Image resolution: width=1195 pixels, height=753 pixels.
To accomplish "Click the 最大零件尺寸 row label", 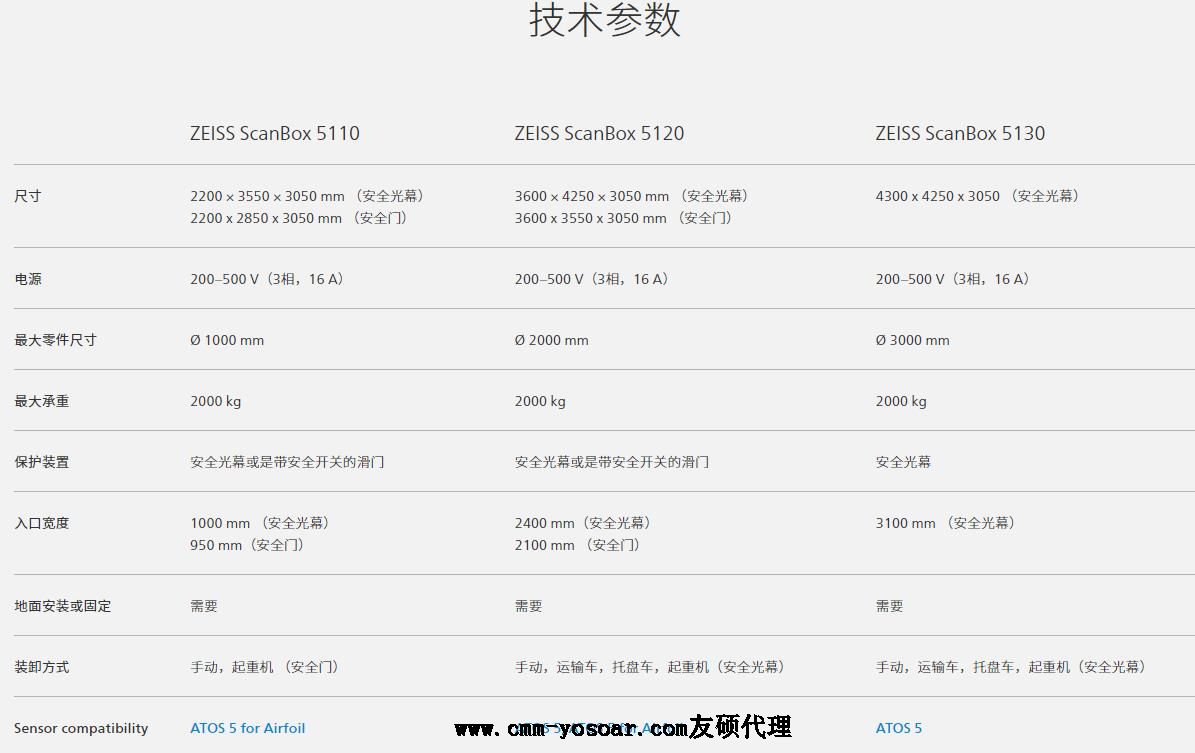I will pyautogui.click(x=55, y=340).
